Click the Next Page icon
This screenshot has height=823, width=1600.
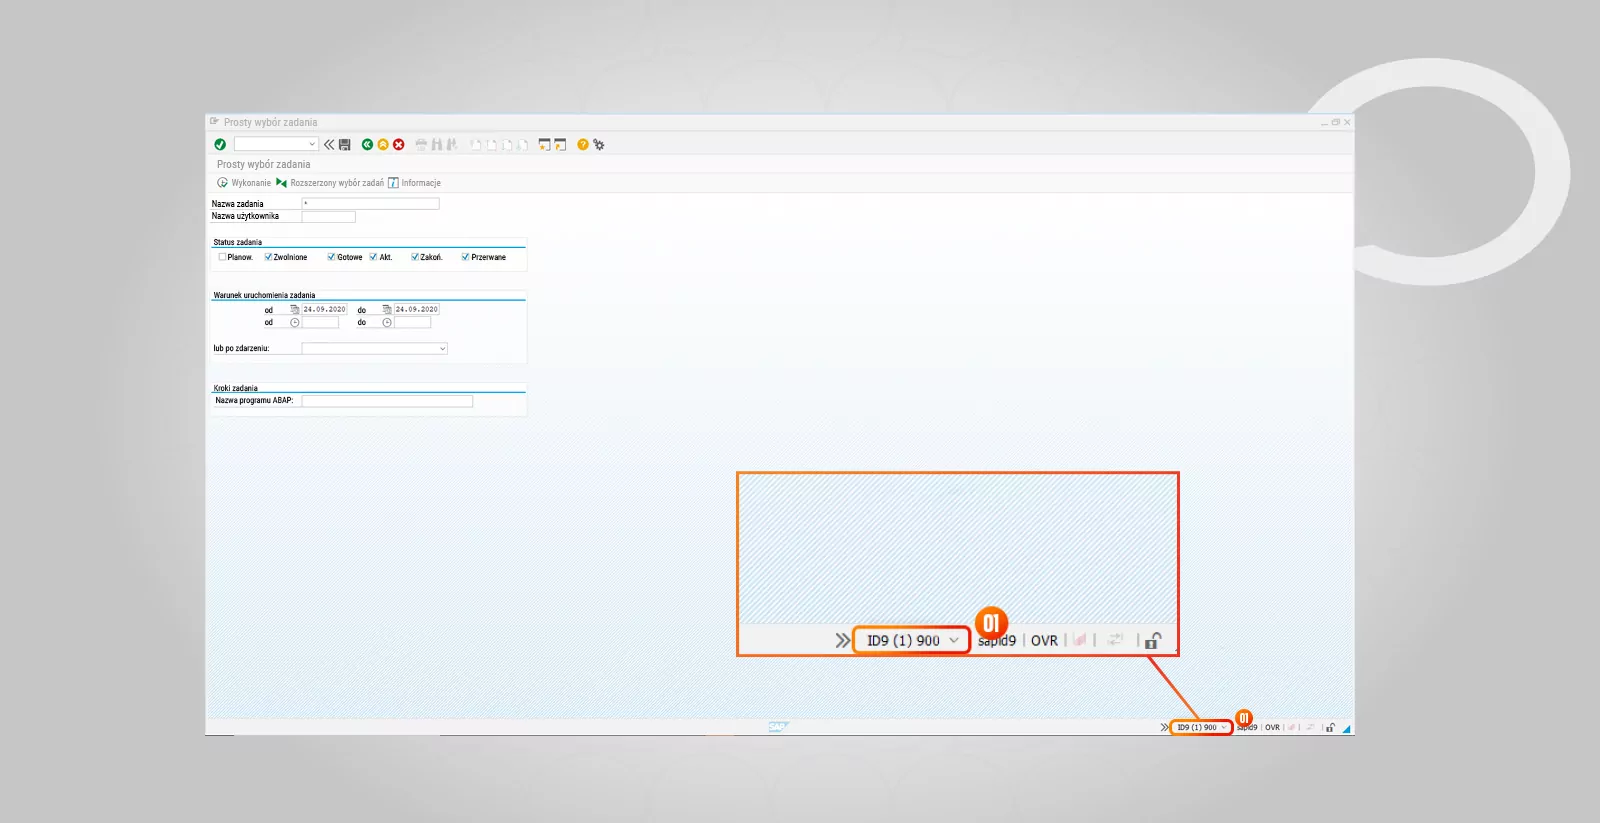coord(507,145)
